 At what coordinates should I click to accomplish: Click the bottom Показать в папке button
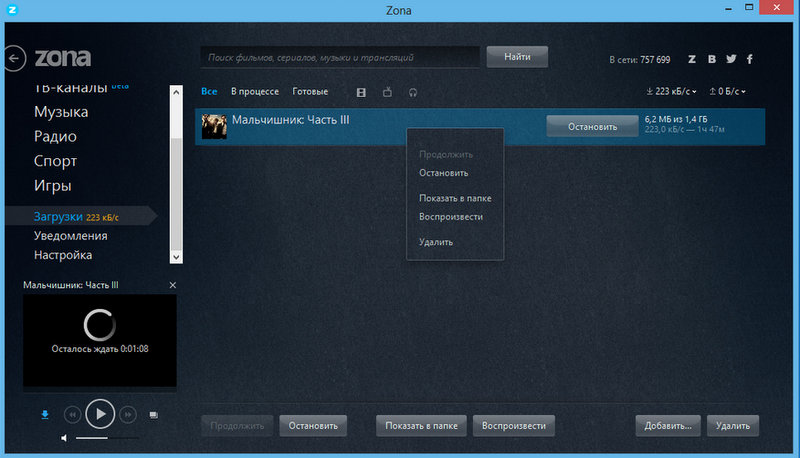pyautogui.click(x=421, y=426)
